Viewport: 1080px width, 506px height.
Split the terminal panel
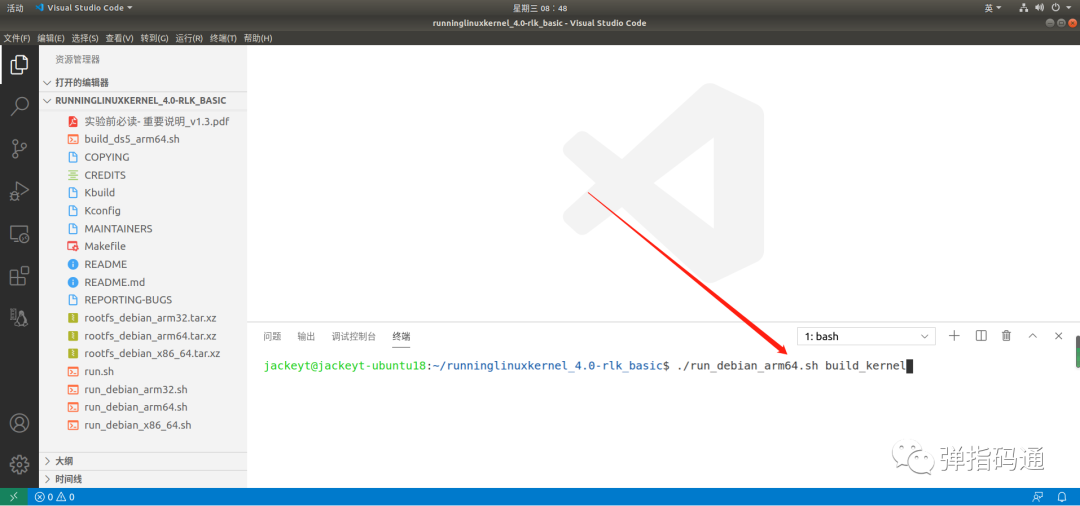[x=982, y=336]
